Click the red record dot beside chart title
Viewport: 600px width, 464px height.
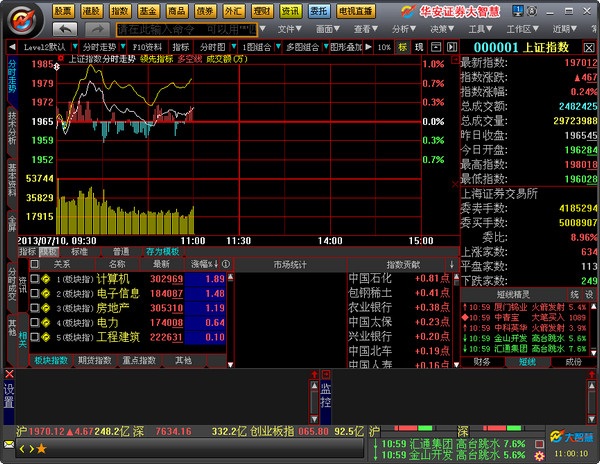60,58
